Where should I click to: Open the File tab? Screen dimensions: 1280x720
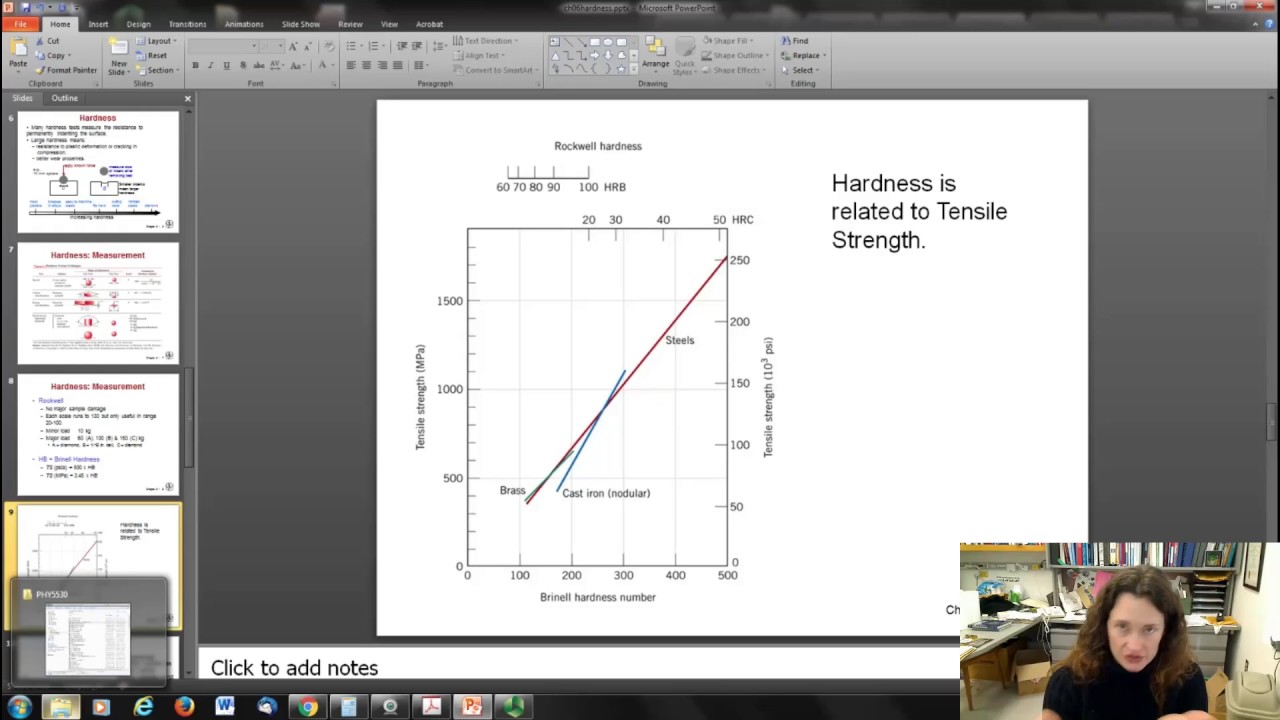click(x=20, y=24)
